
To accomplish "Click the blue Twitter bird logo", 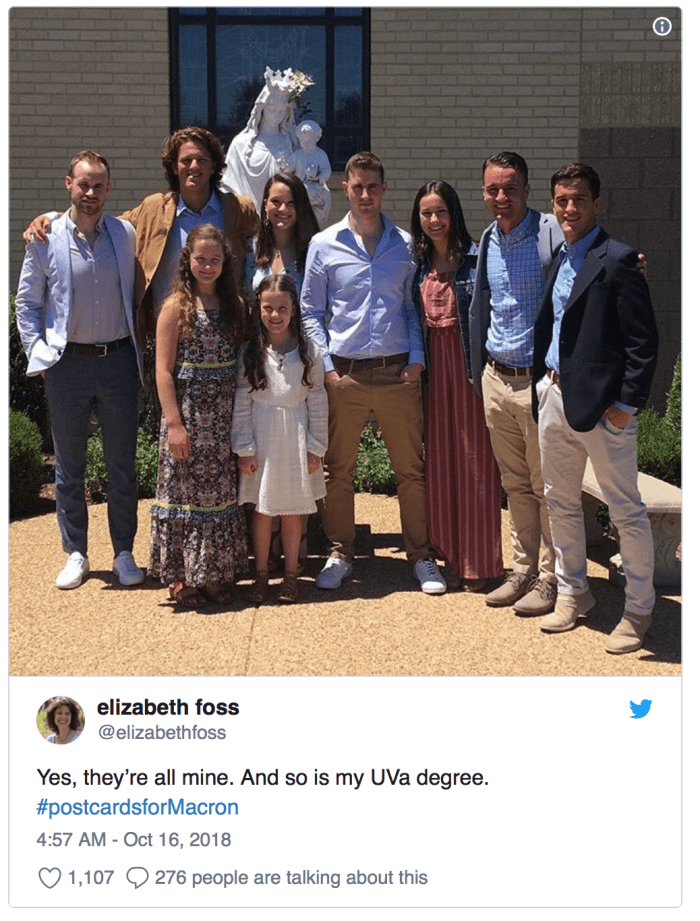I will [x=641, y=709].
